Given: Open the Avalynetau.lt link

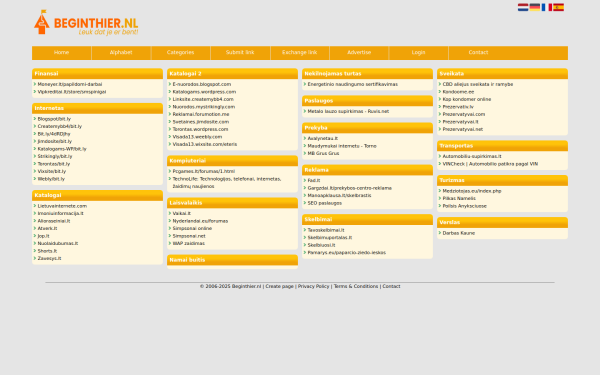Looking at the screenshot, I should coord(323,139).
